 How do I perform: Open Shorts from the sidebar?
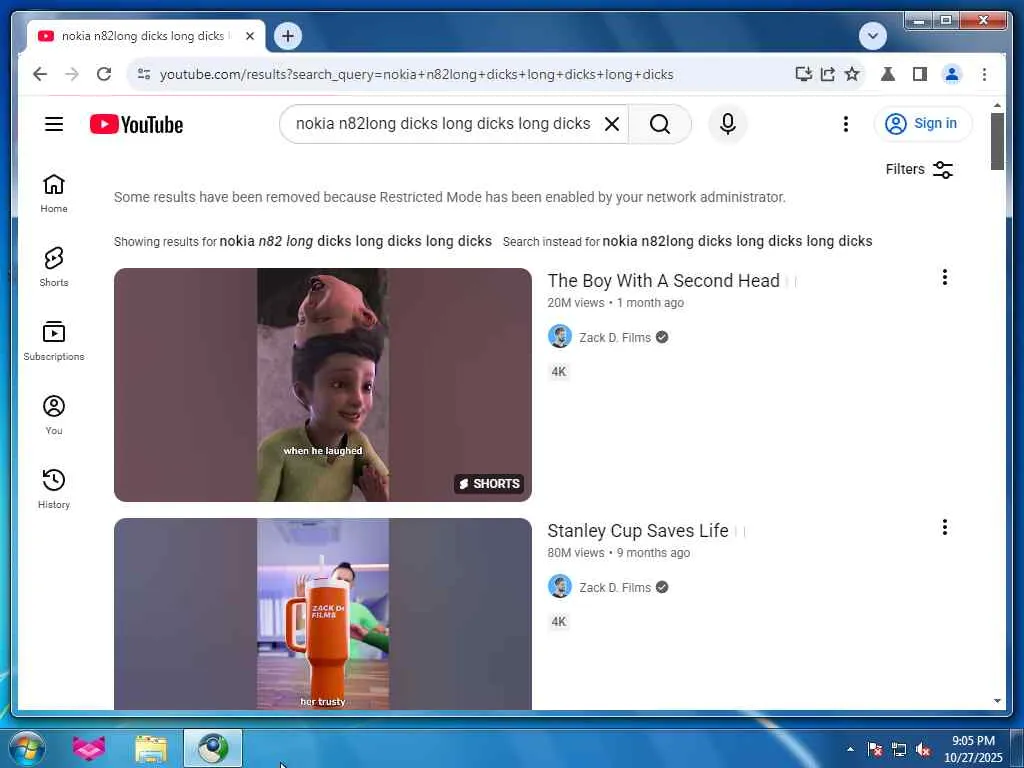(x=54, y=267)
